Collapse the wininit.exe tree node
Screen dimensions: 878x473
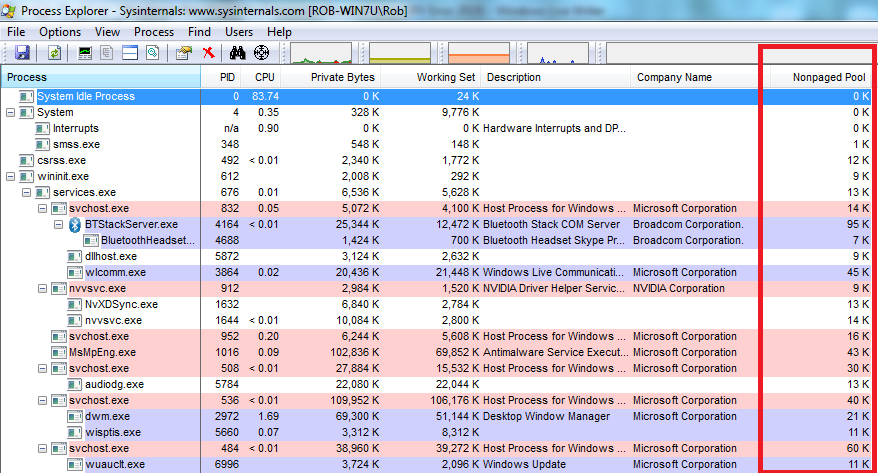11,176
